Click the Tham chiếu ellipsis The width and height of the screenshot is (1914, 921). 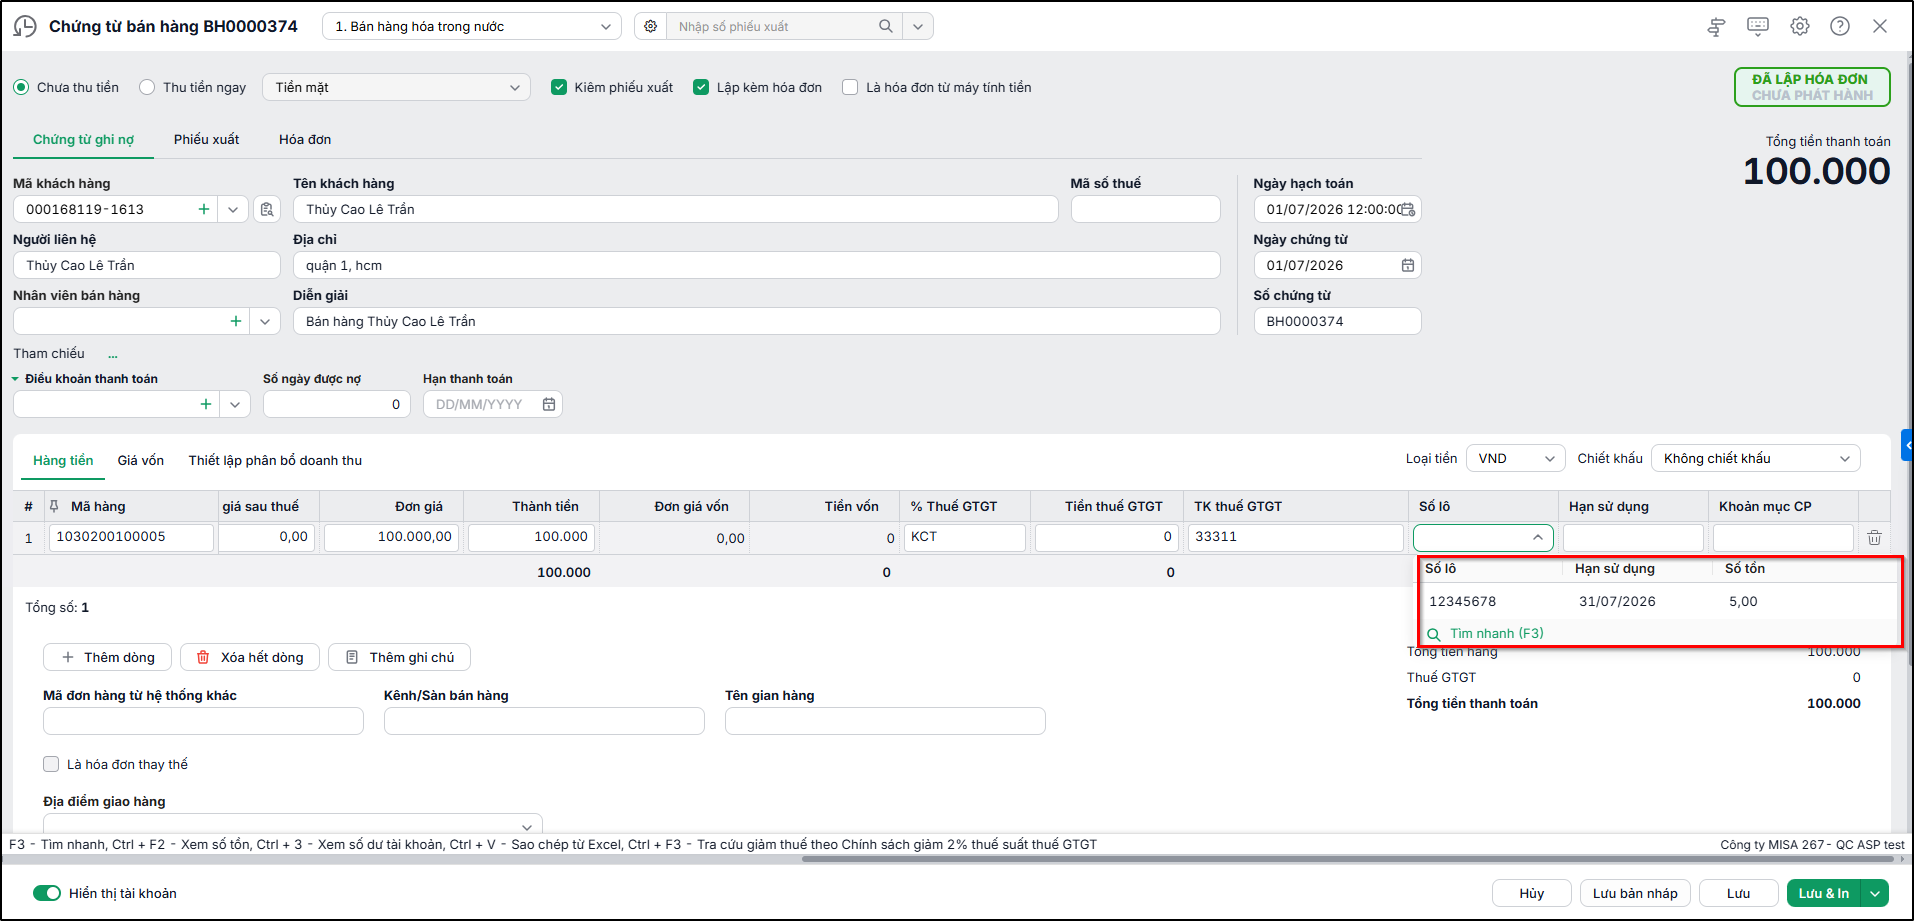point(113,354)
